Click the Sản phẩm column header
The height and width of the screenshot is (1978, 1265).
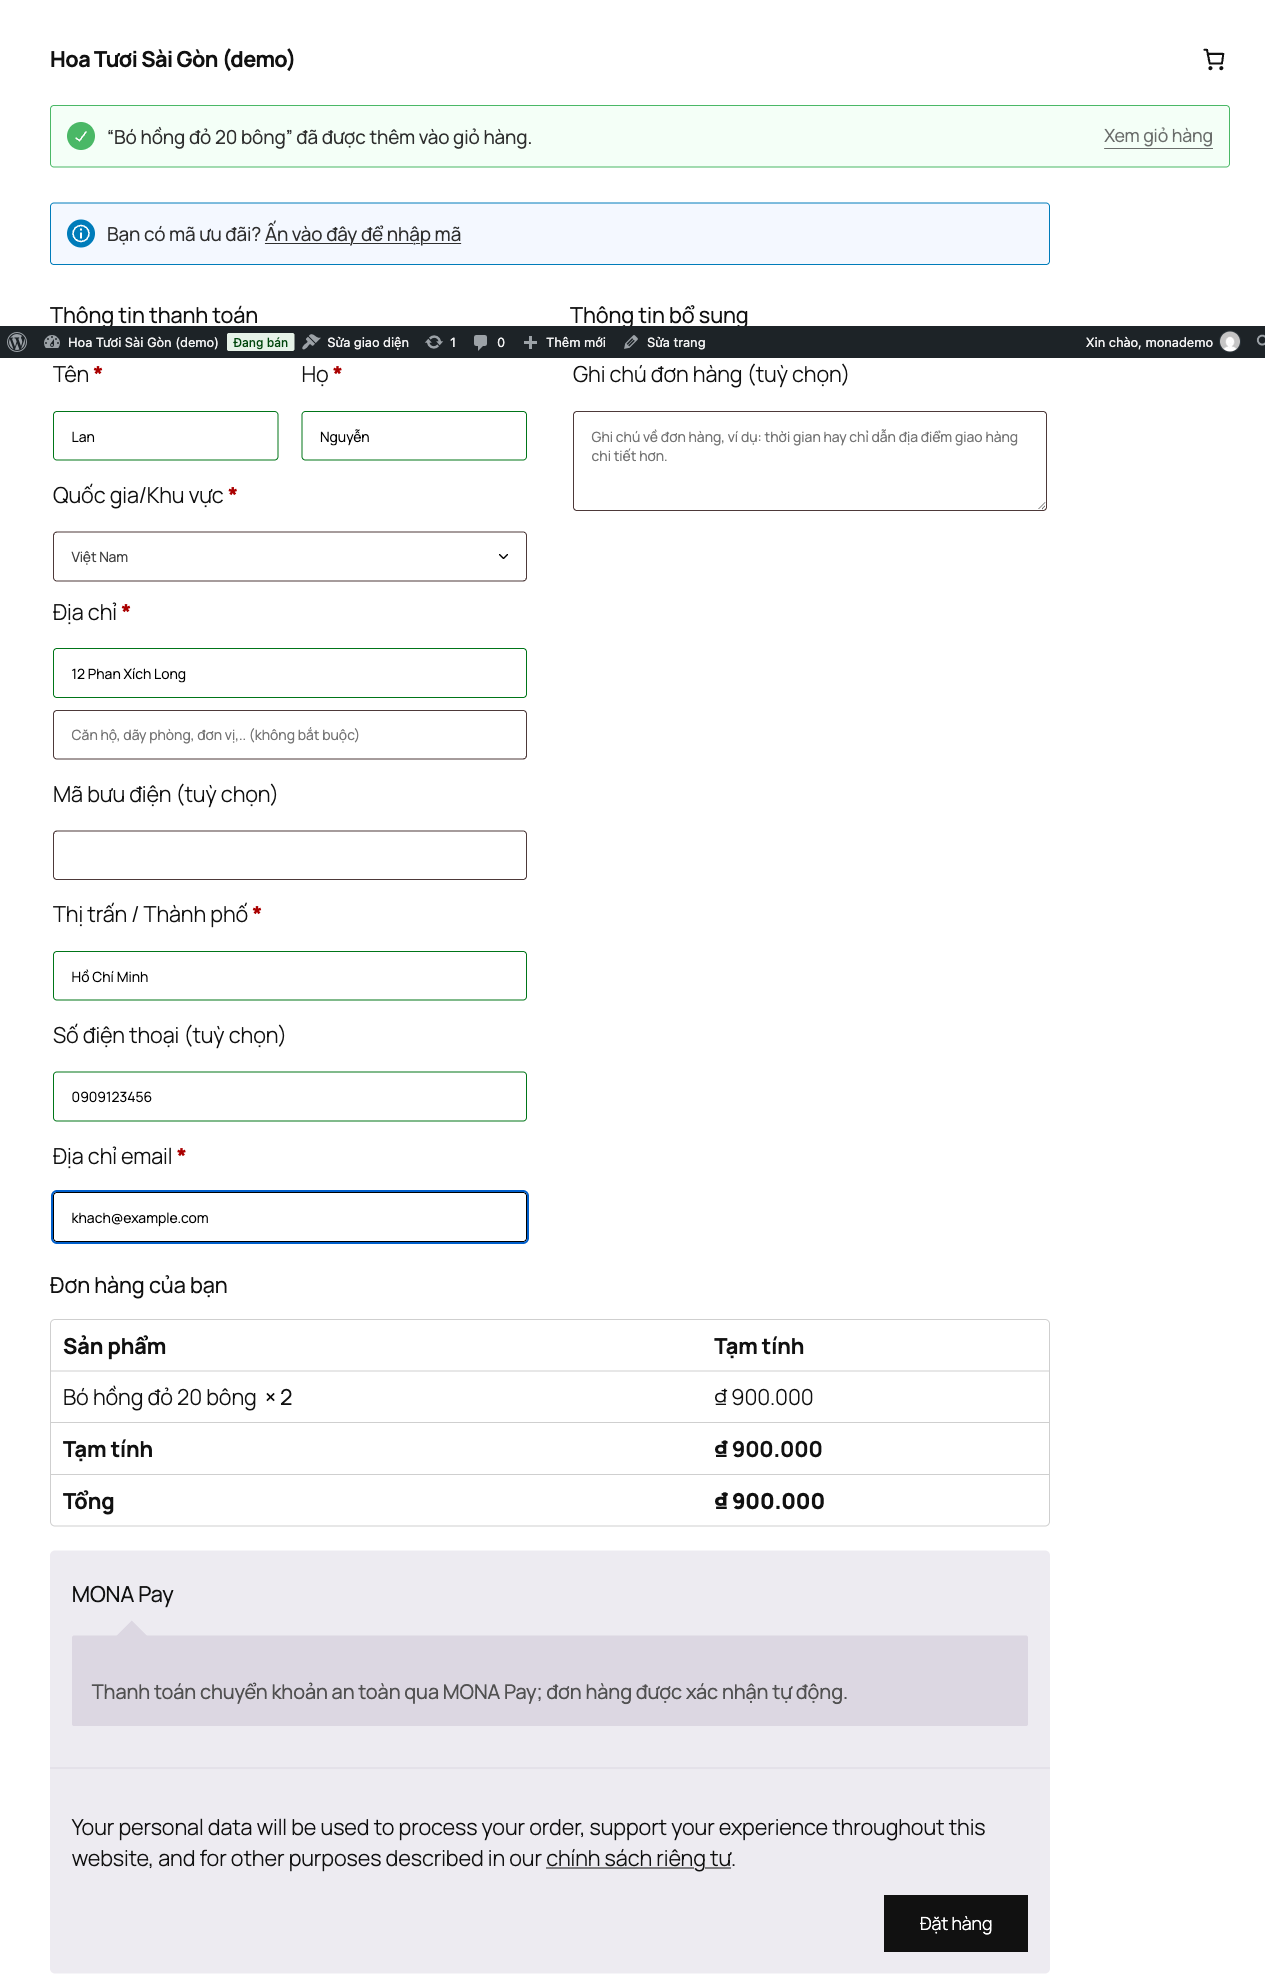coord(114,1346)
